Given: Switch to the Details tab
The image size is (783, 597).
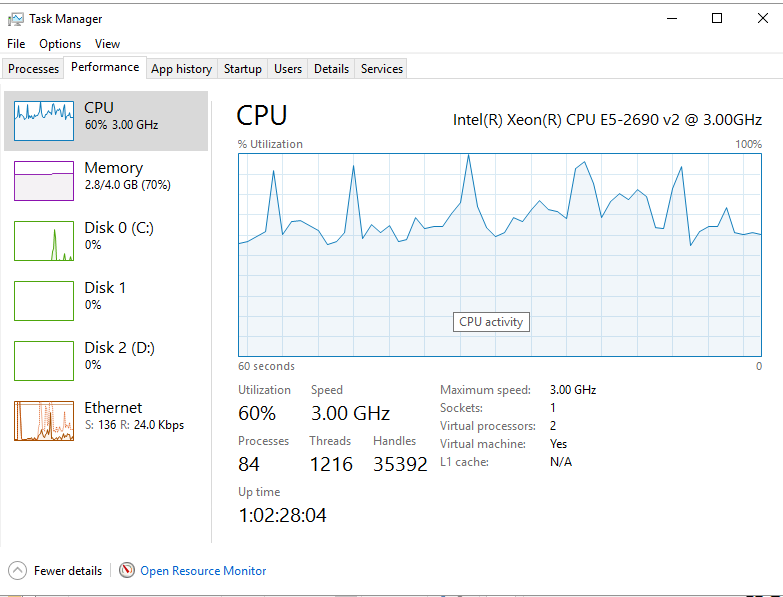Looking at the screenshot, I should pyautogui.click(x=331, y=69).
